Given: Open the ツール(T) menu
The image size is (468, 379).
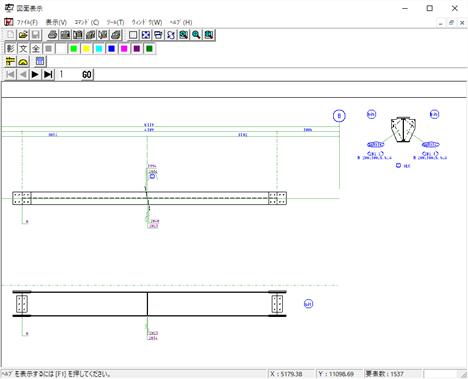Looking at the screenshot, I should click(115, 22).
